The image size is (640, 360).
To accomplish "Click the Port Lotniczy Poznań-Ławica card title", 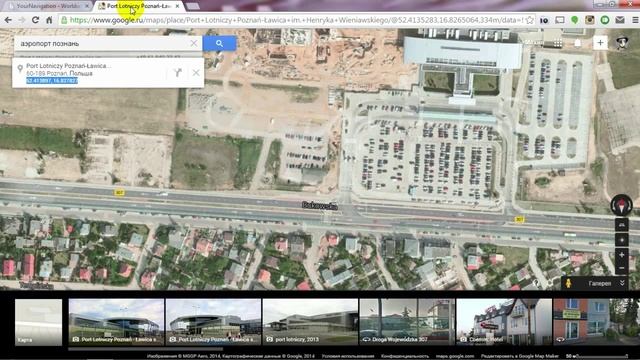I will pos(68,66).
